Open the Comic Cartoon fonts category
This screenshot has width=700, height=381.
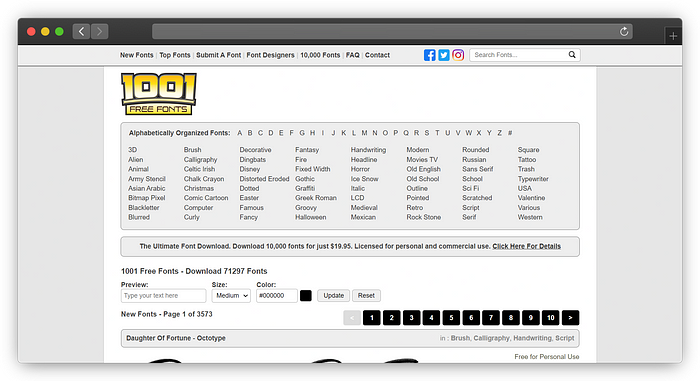point(206,197)
